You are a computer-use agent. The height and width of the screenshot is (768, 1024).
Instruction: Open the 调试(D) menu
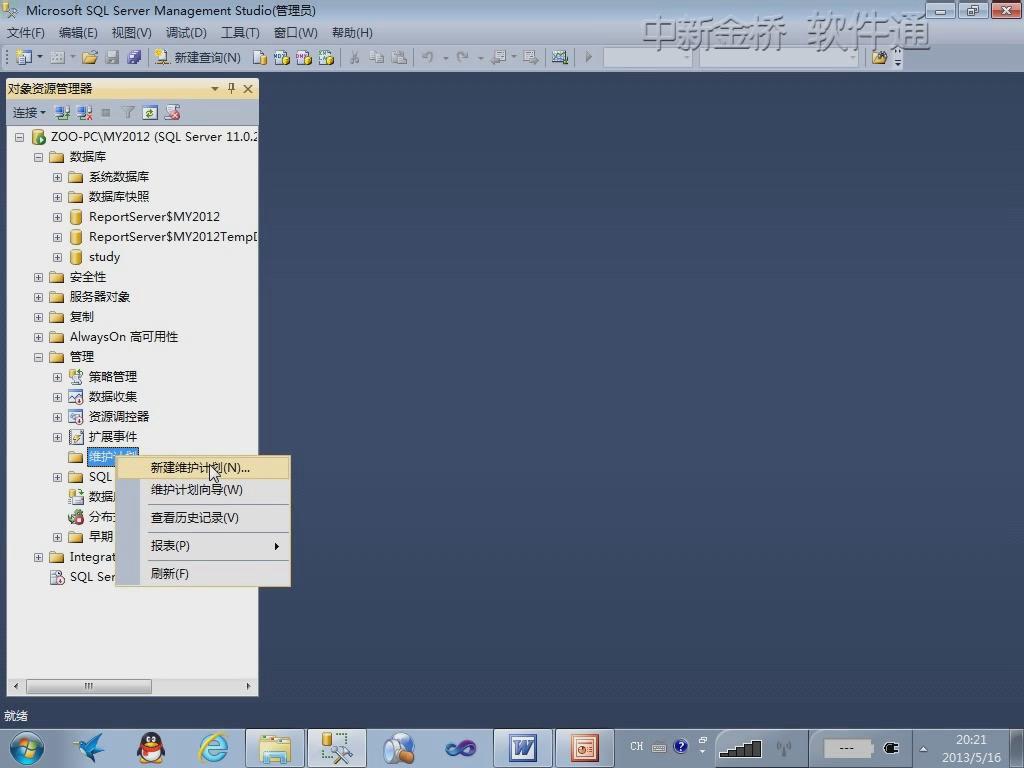pyautogui.click(x=186, y=33)
